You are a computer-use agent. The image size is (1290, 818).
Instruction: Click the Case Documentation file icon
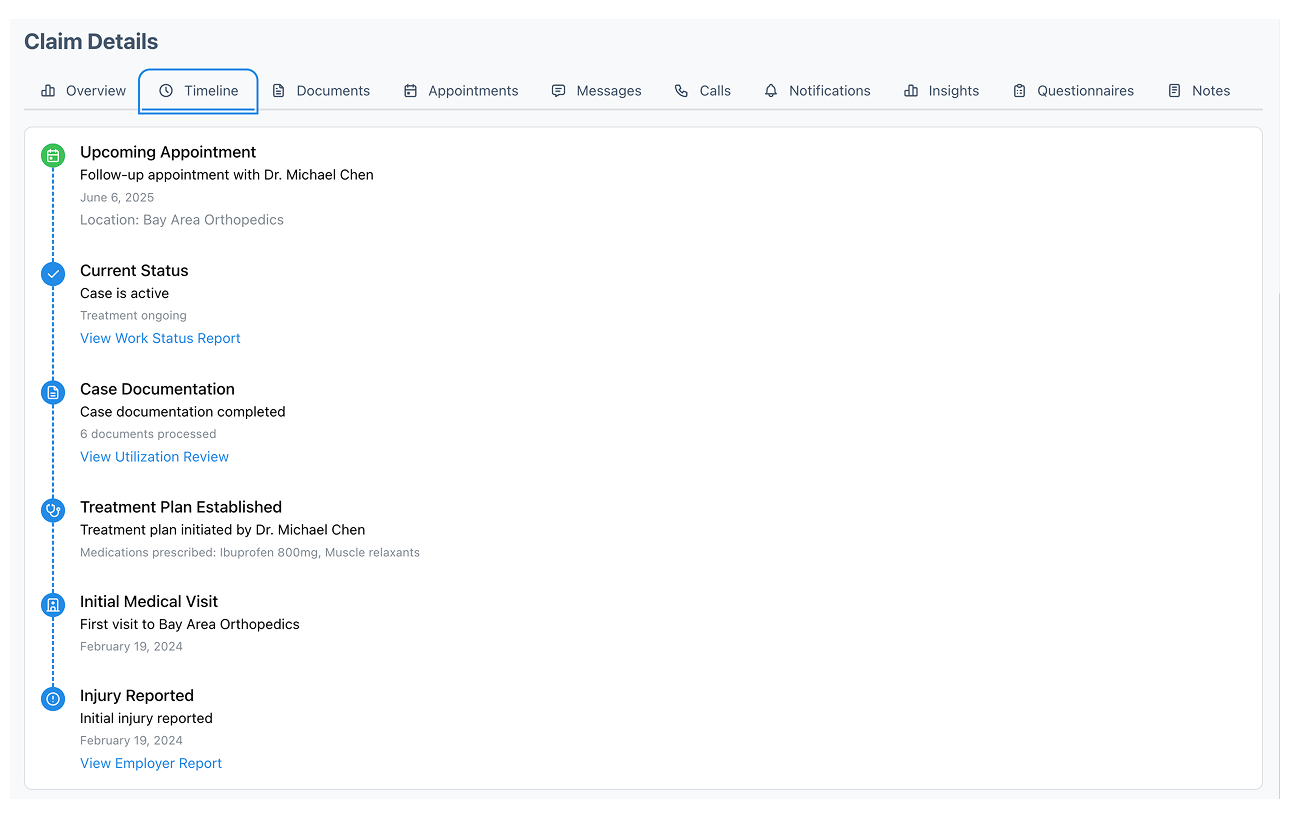pyautogui.click(x=53, y=392)
